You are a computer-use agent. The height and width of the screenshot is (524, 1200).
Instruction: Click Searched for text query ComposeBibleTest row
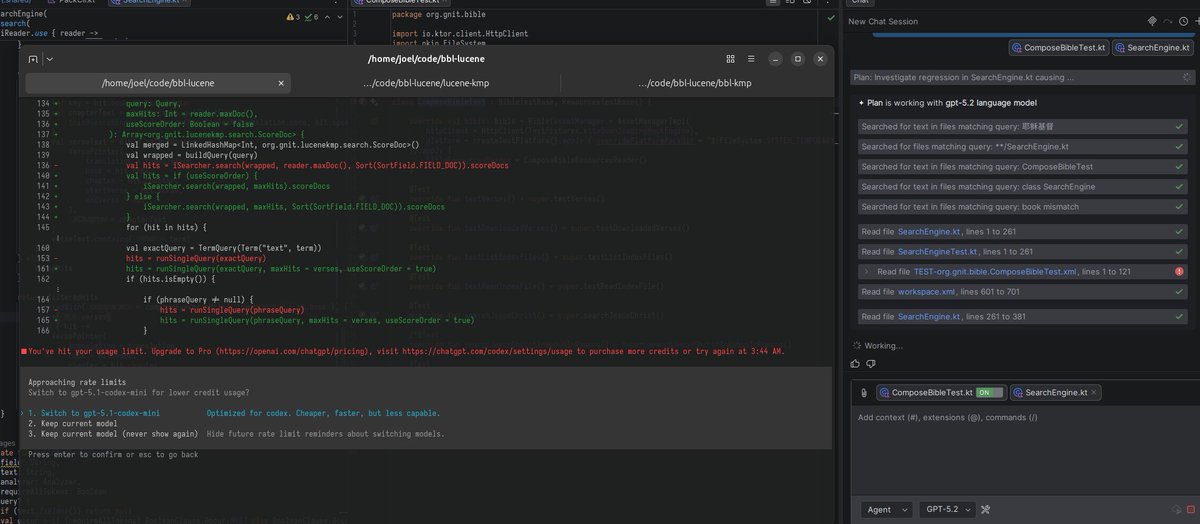tap(1021, 167)
